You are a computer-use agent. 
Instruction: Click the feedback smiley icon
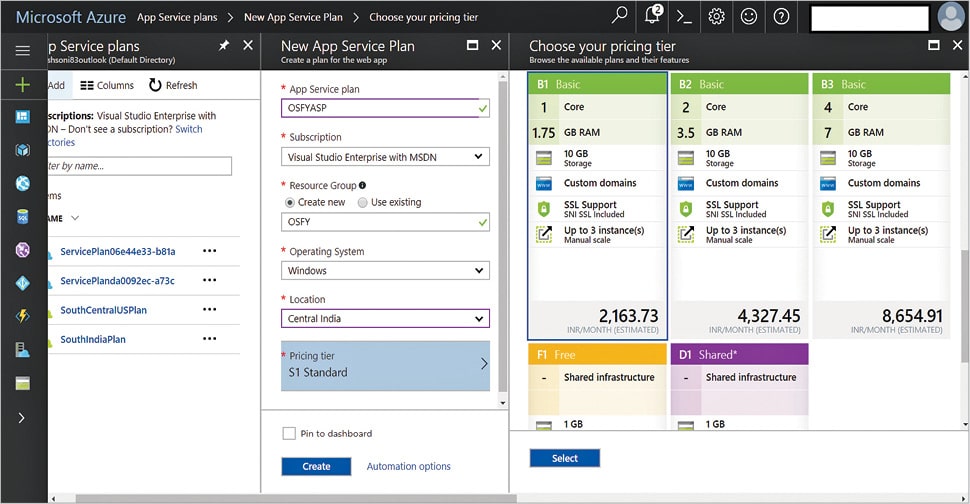click(749, 16)
